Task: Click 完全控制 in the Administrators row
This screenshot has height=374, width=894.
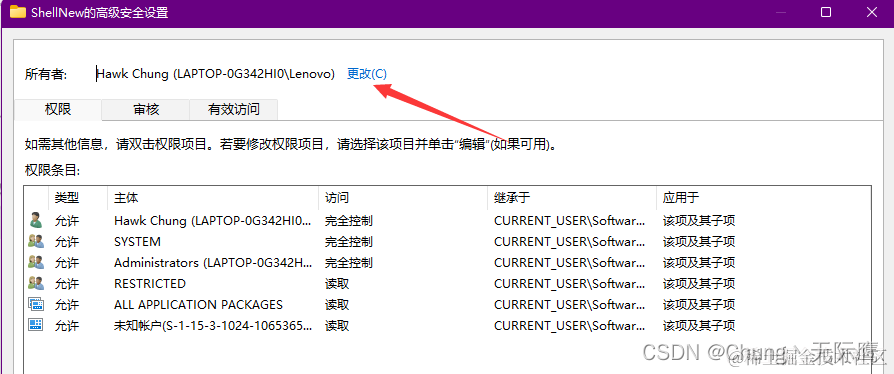Action: coord(349,262)
